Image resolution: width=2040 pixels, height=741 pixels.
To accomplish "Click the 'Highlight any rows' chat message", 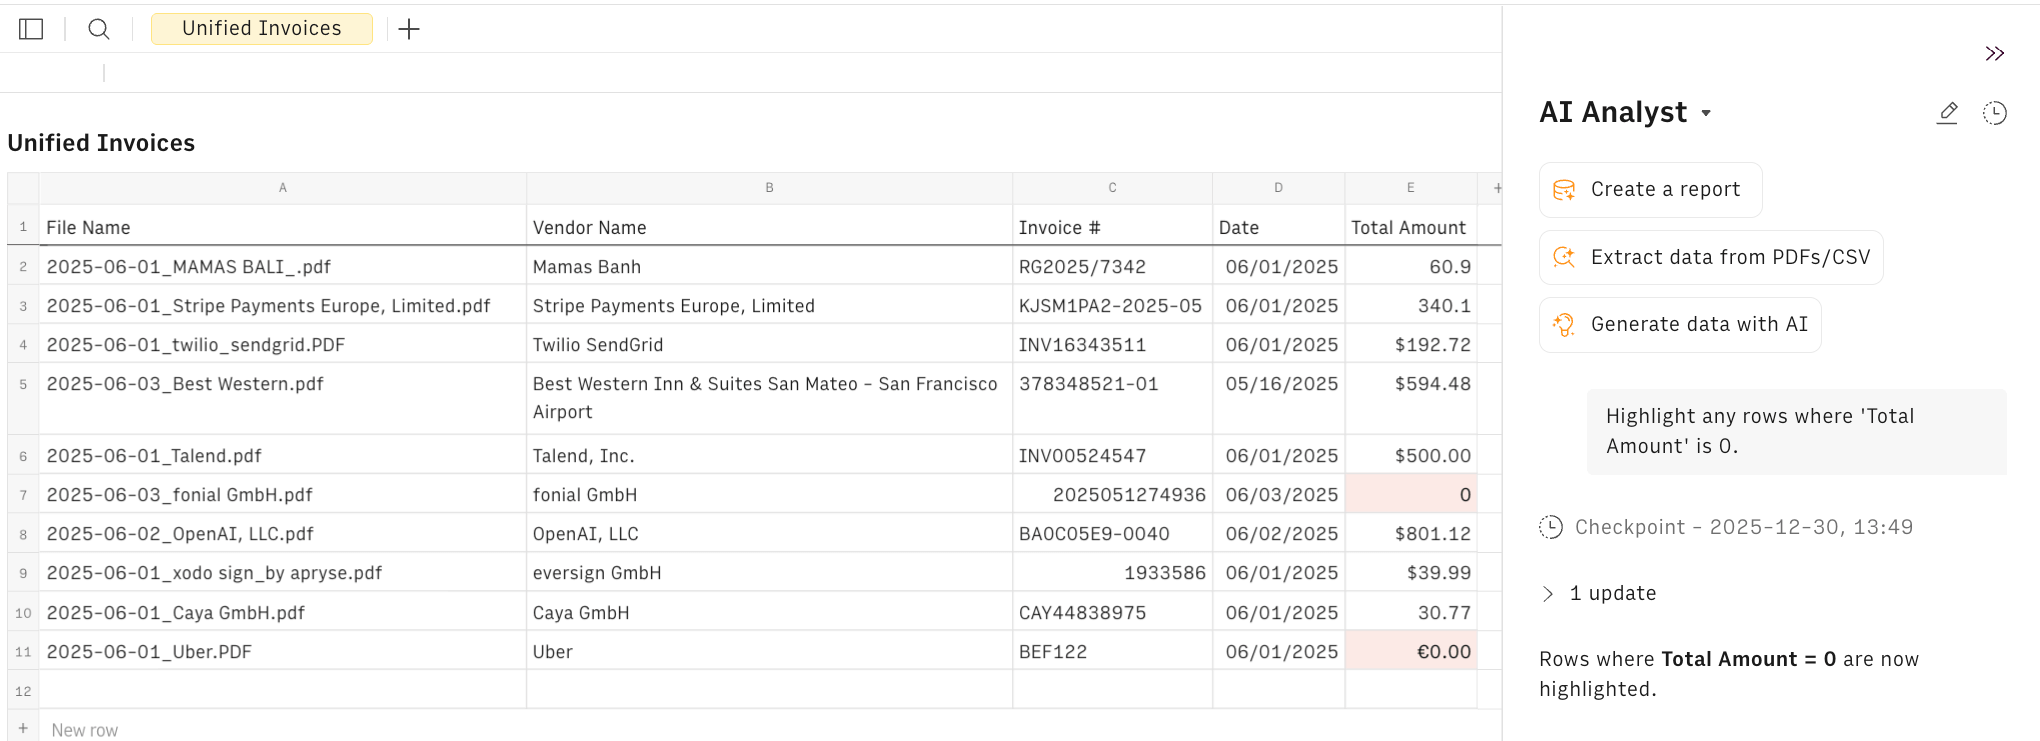I will click(1797, 431).
